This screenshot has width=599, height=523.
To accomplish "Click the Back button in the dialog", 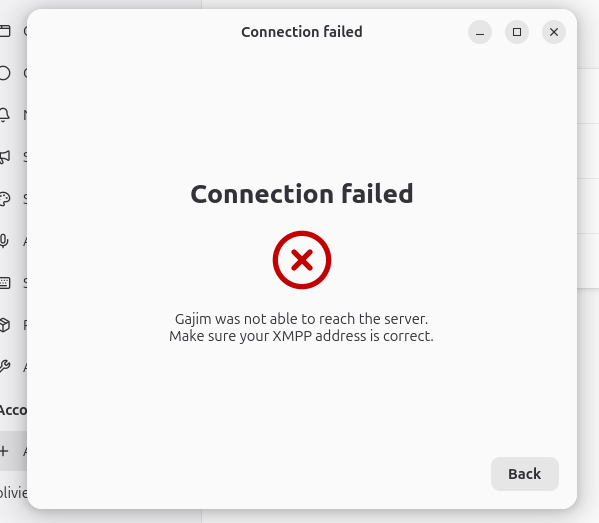I will tap(525, 474).
